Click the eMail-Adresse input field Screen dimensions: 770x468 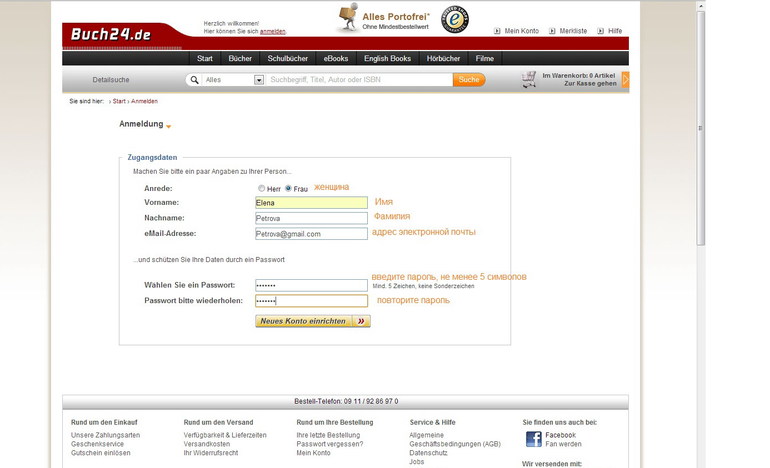click(311, 234)
